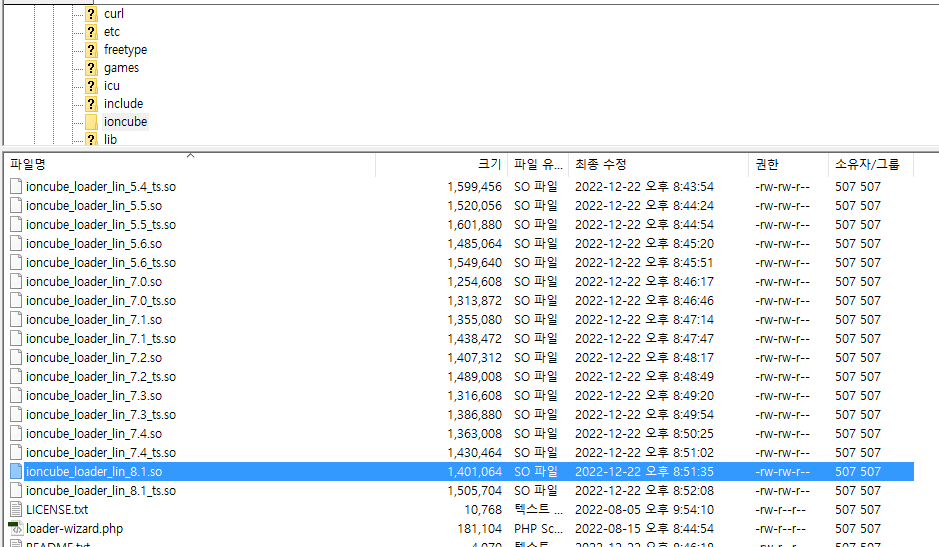Click the file icon of ioncube_loader_lin_8.1.so
Image resolution: width=939 pixels, height=547 pixels.
(x=16, y=472)
